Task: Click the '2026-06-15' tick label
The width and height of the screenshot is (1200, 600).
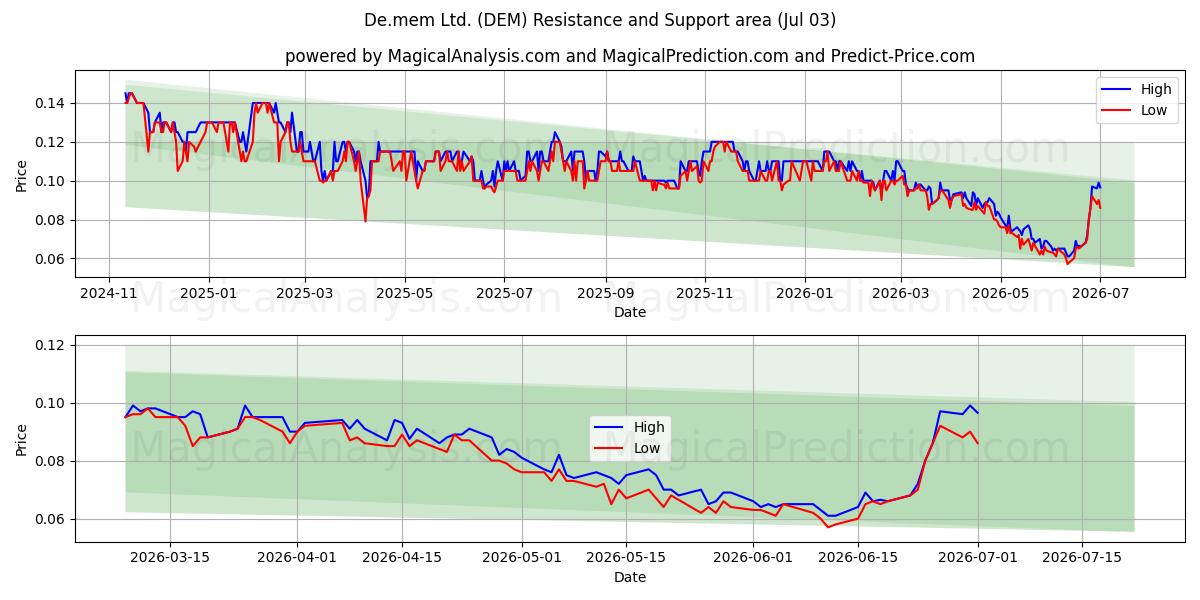Action: (858, 558)
